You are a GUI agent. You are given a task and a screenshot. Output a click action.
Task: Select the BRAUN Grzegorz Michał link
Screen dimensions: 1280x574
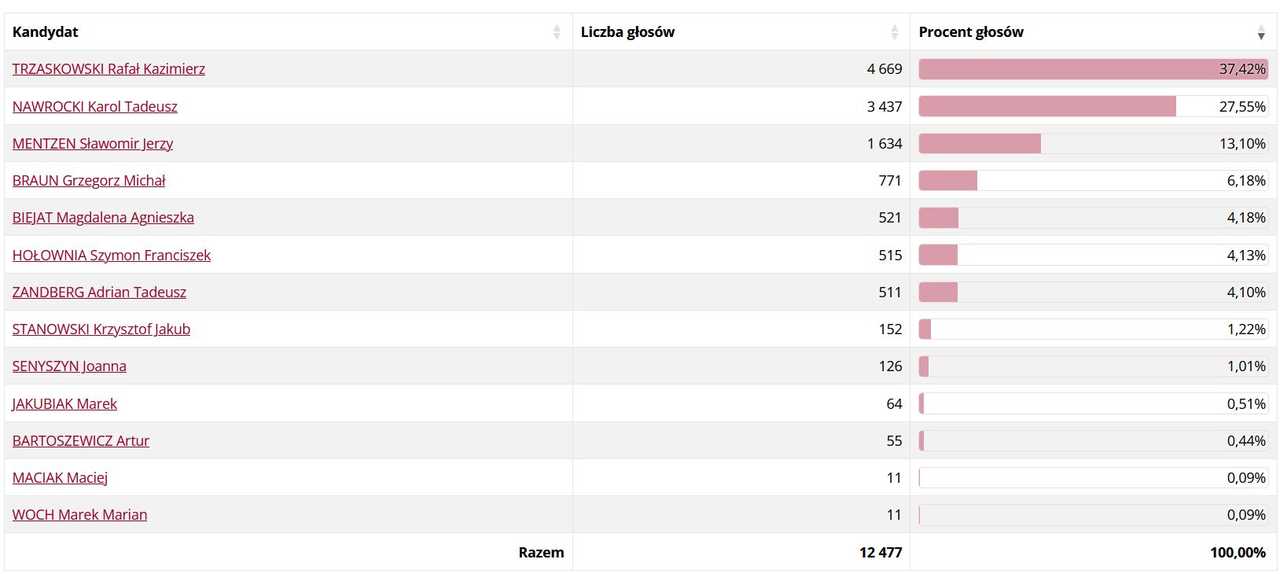coord(89,180)
